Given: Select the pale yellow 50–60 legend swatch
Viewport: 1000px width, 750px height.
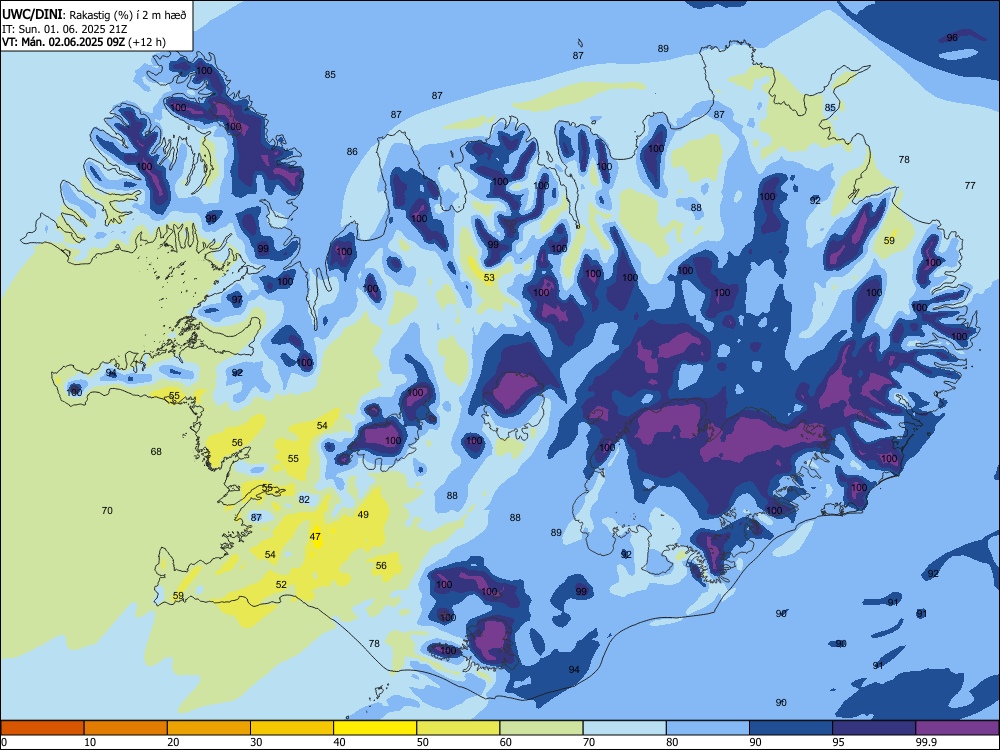Looking at the screenshot, I should tap(459, 728).
